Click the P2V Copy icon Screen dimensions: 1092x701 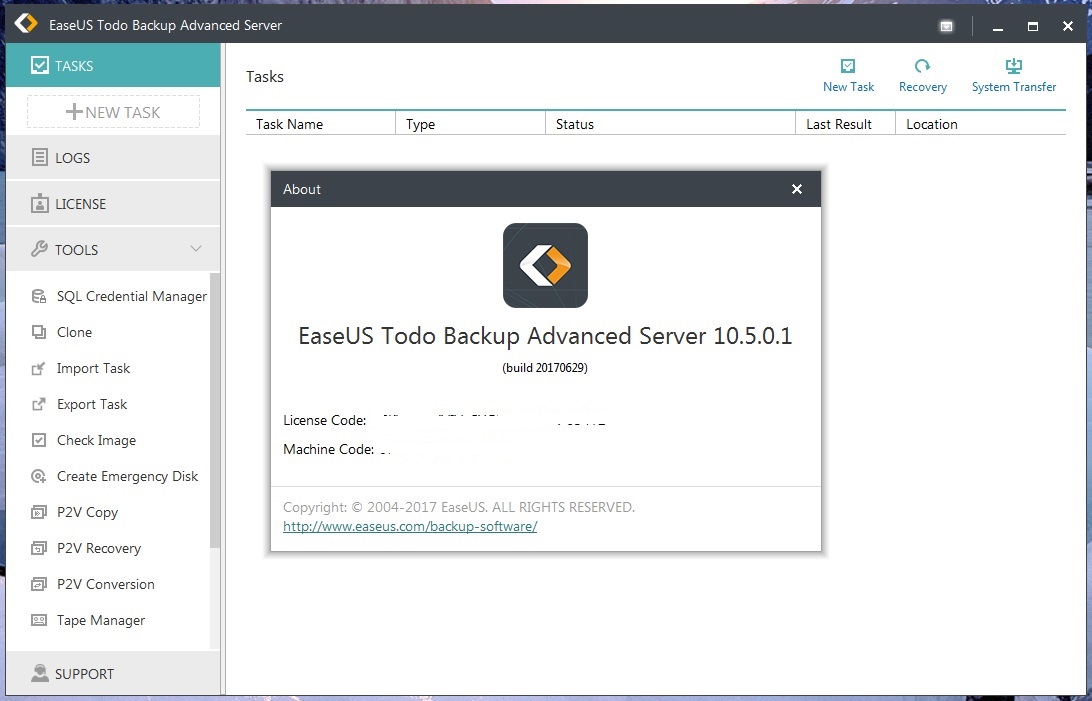pyautogui.click(x=39, y=512)
